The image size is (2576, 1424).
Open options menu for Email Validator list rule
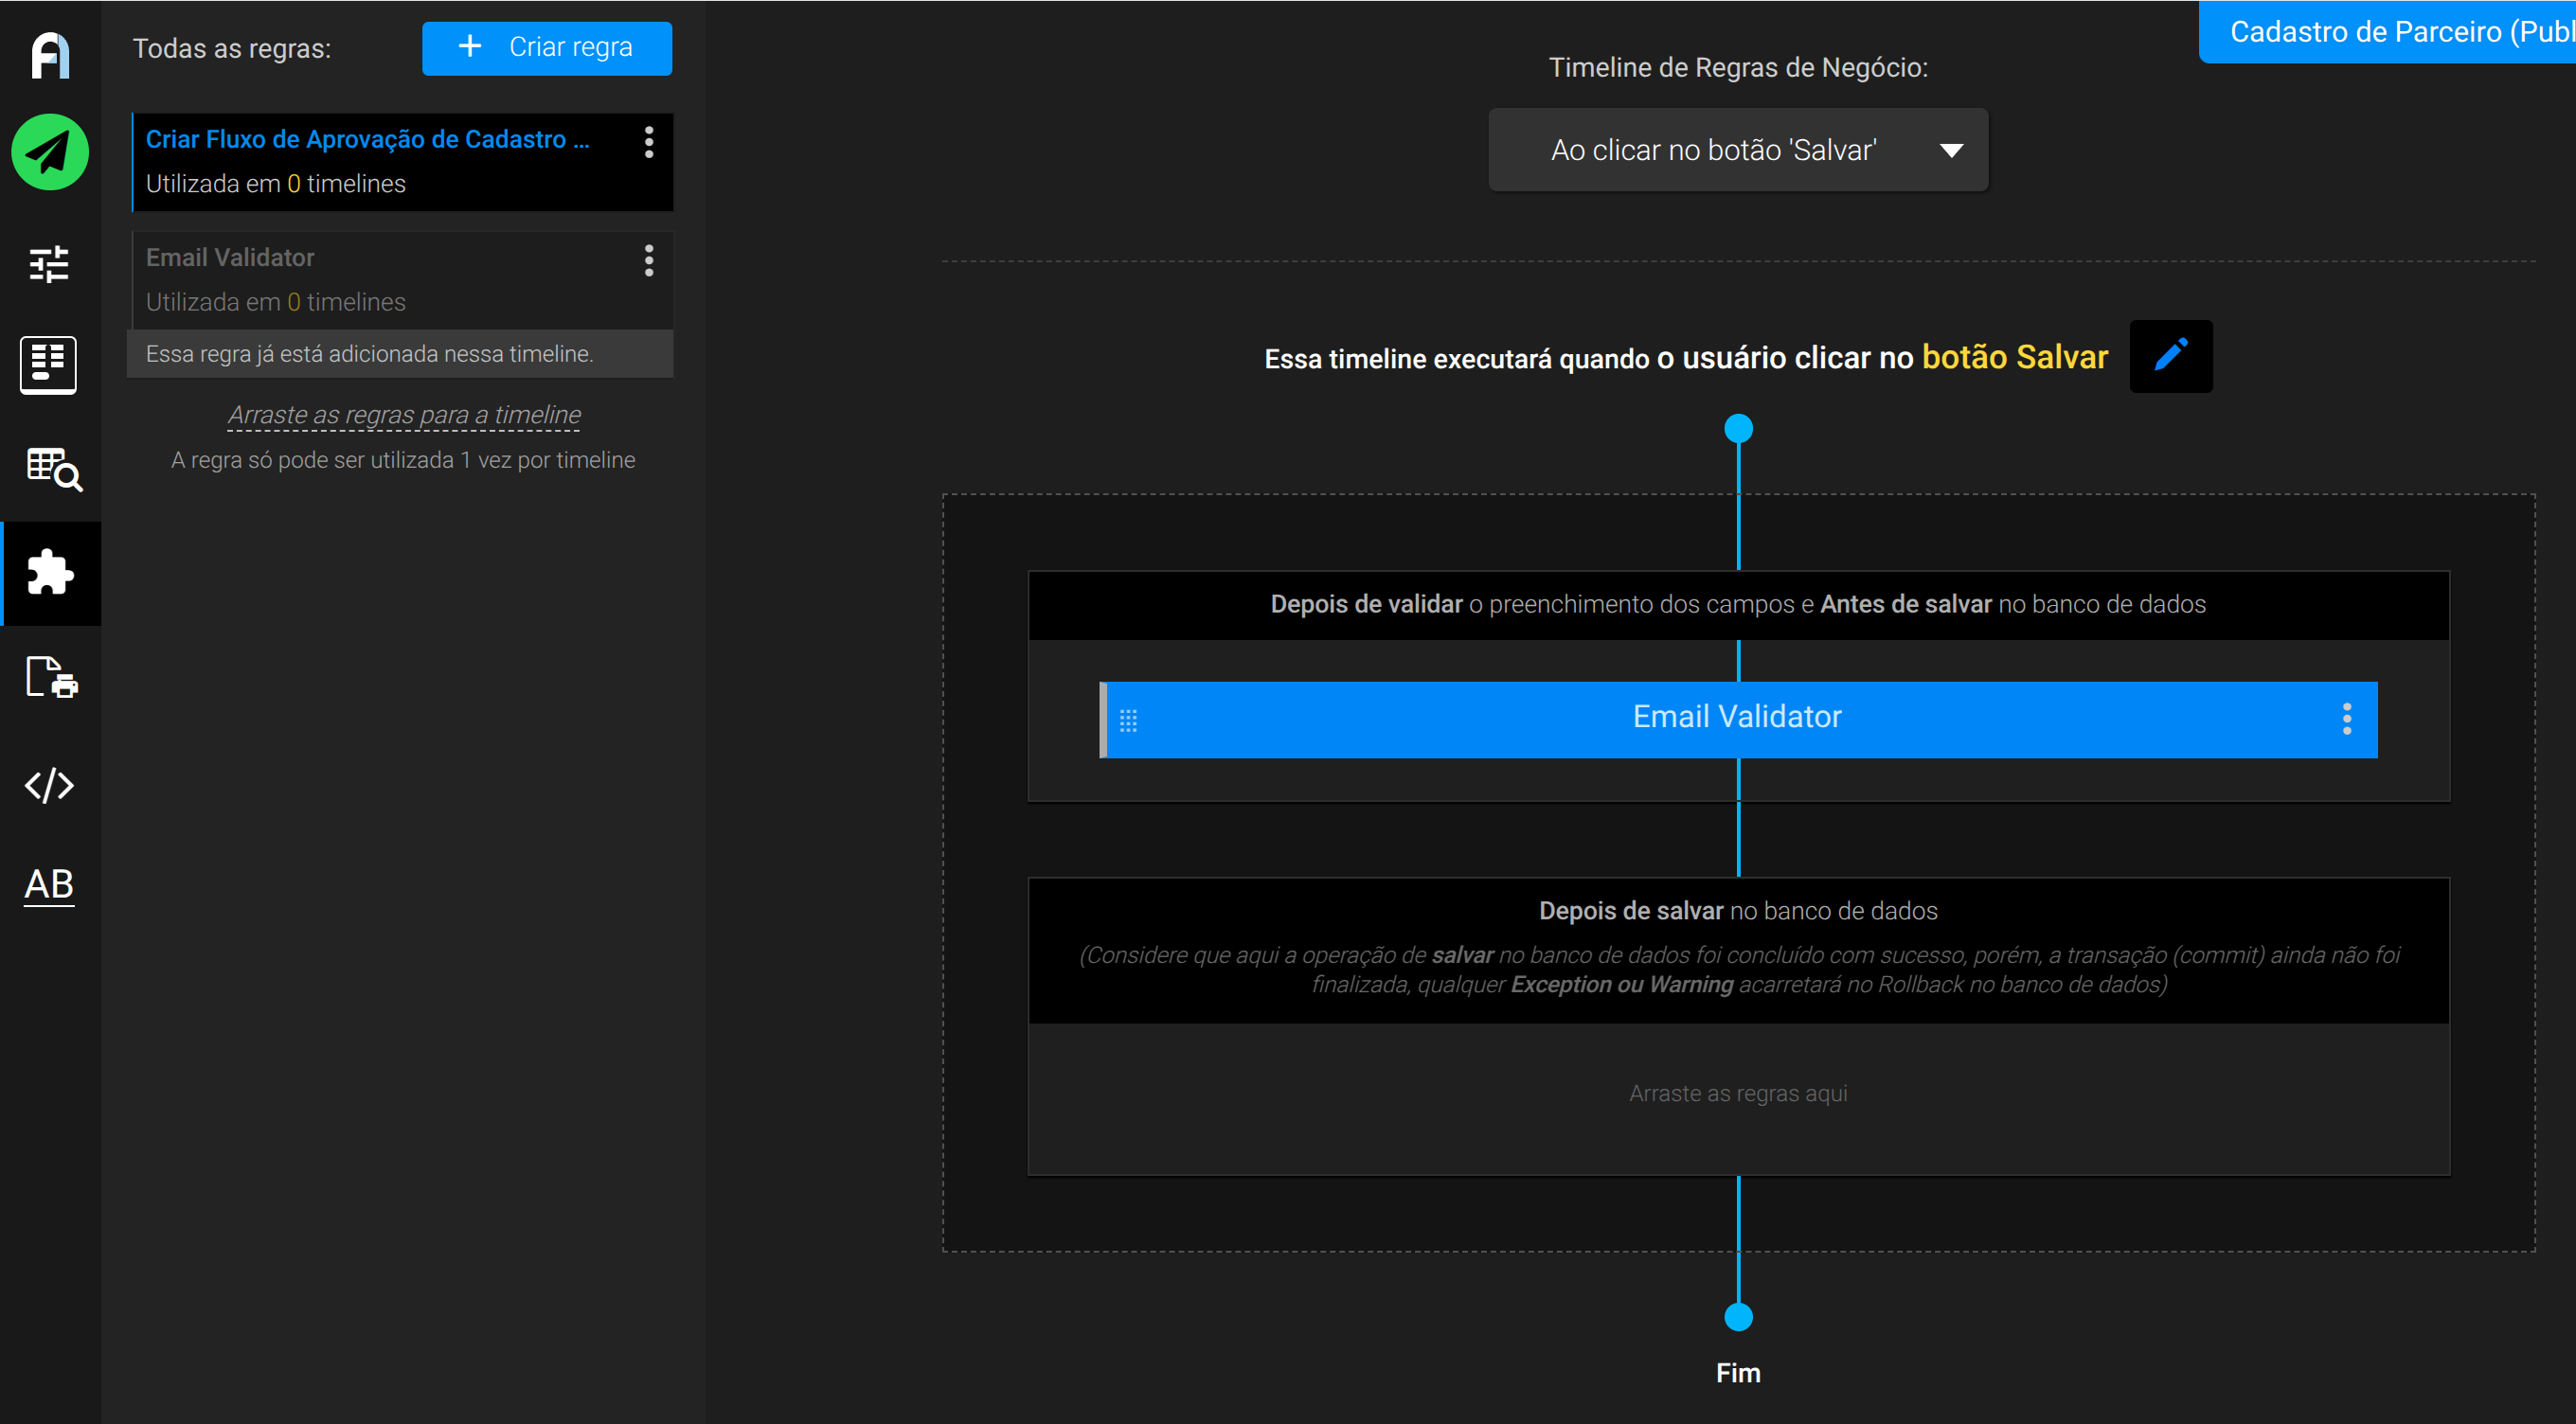coord(649,261)
